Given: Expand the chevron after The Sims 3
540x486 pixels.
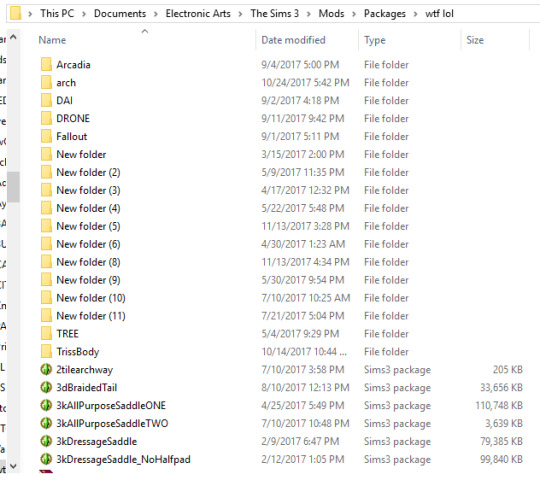Looking at the screenshot, I should [x=309, y=14].
